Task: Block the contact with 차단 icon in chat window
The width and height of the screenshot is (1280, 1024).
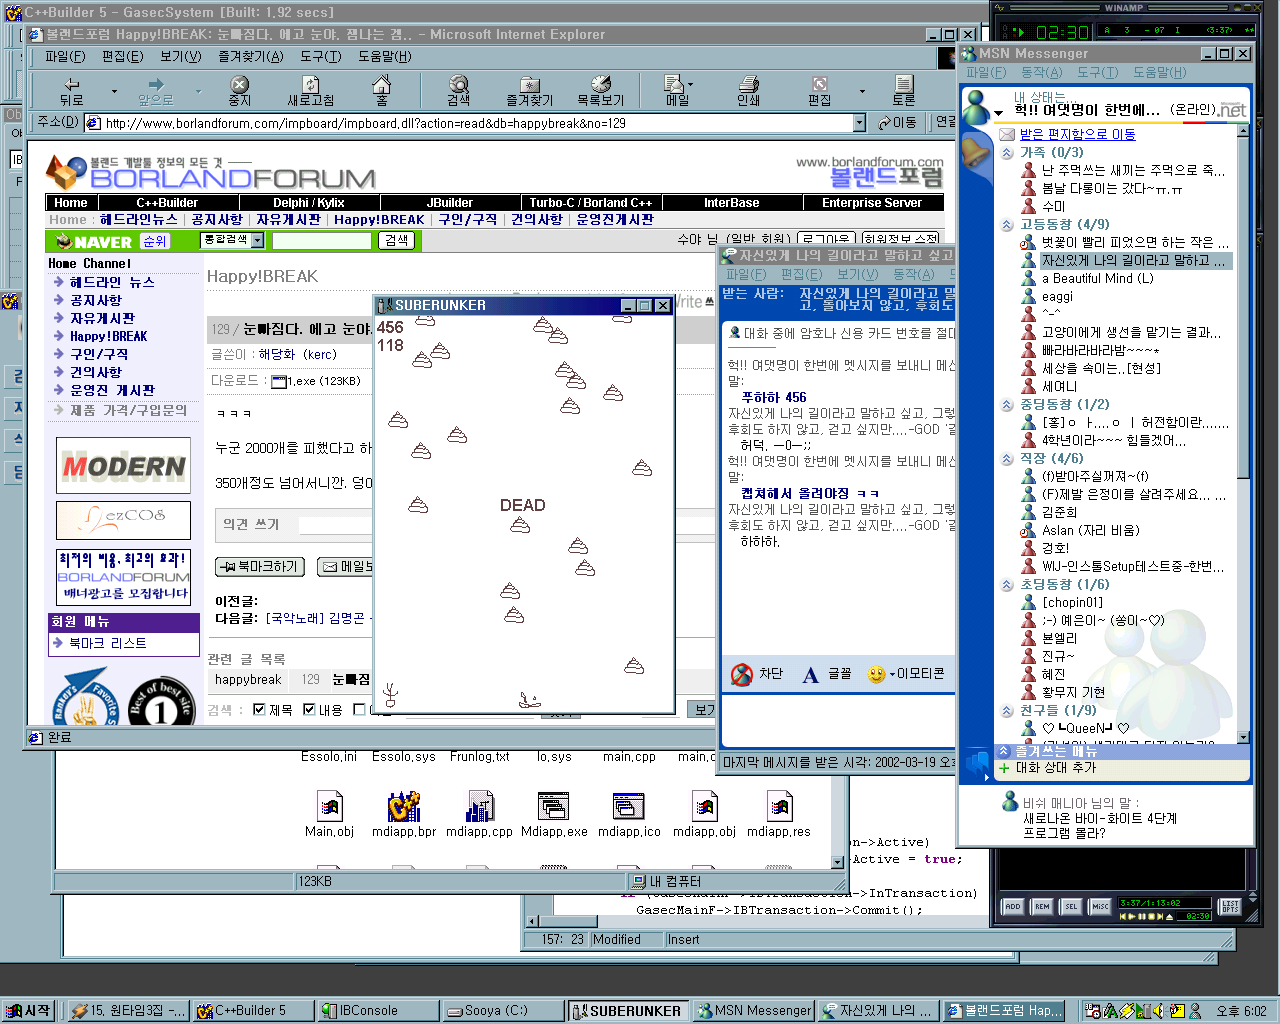Action: pyautogui.click(x=757, y=674)
